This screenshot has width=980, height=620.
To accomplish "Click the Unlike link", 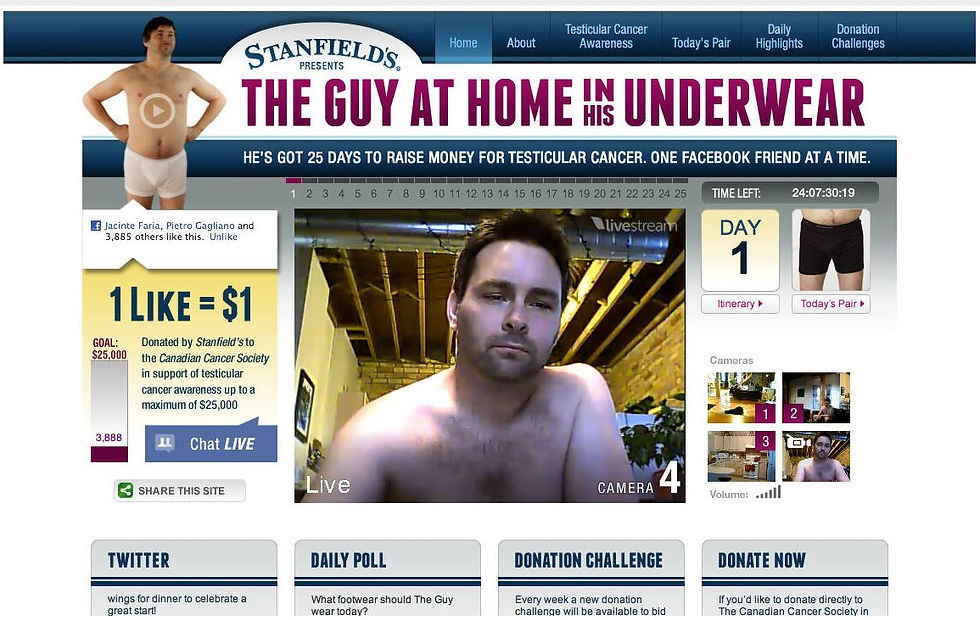I will tap(223, 237).
